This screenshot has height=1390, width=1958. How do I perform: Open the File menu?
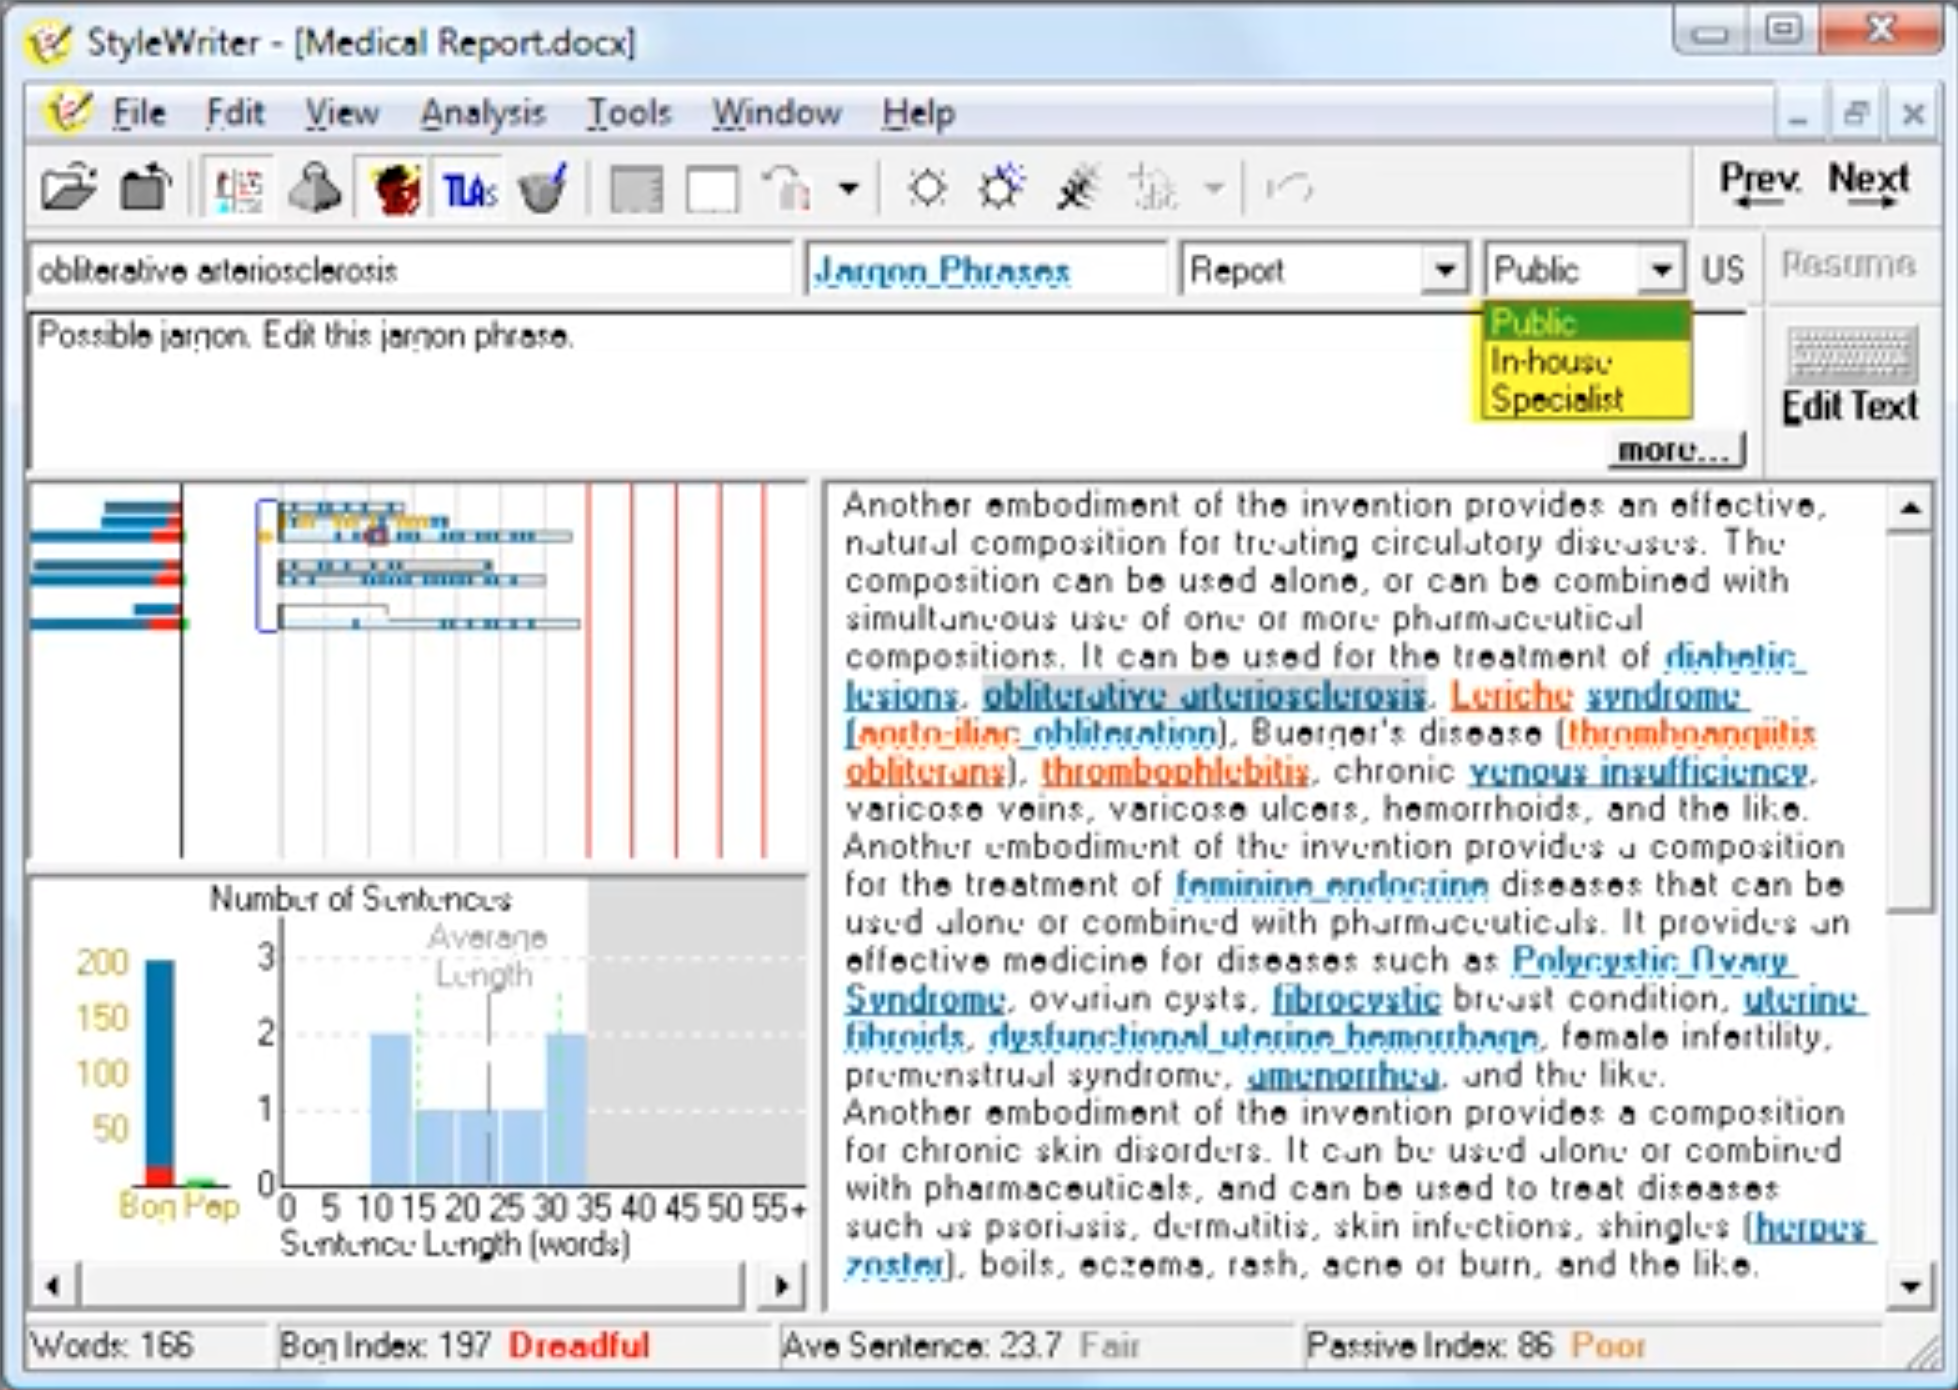(x=138, y=113)
